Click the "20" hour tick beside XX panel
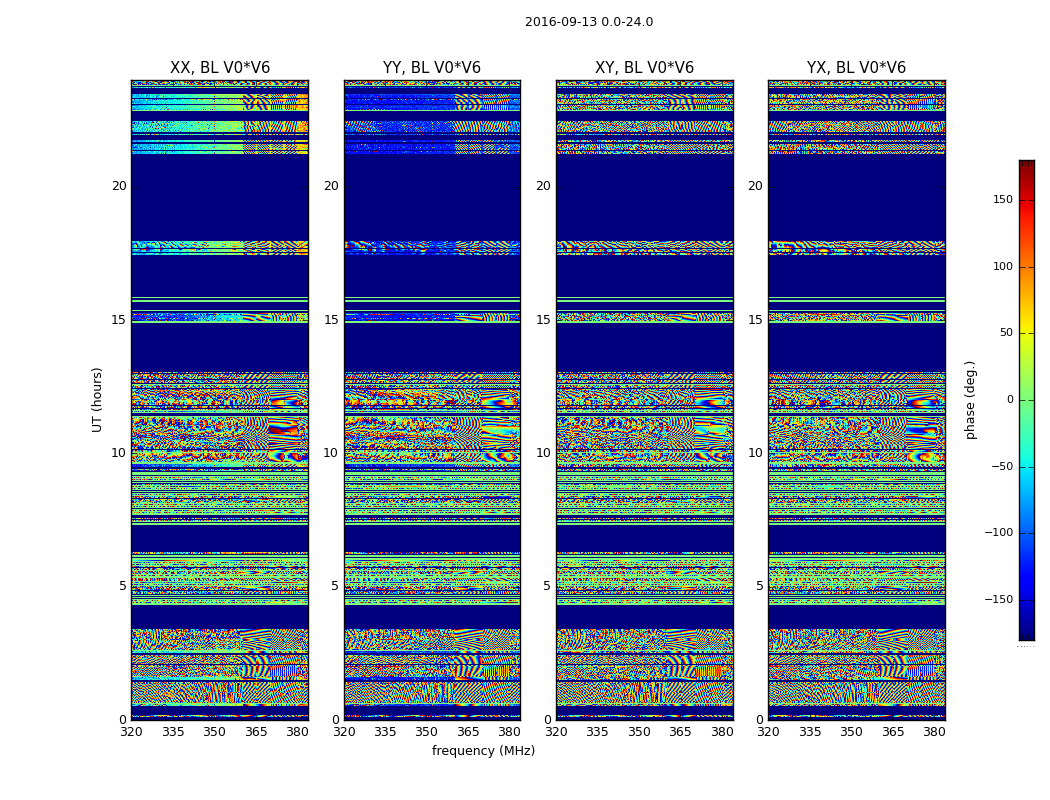The image size is (1050, 800). point(119,186)
